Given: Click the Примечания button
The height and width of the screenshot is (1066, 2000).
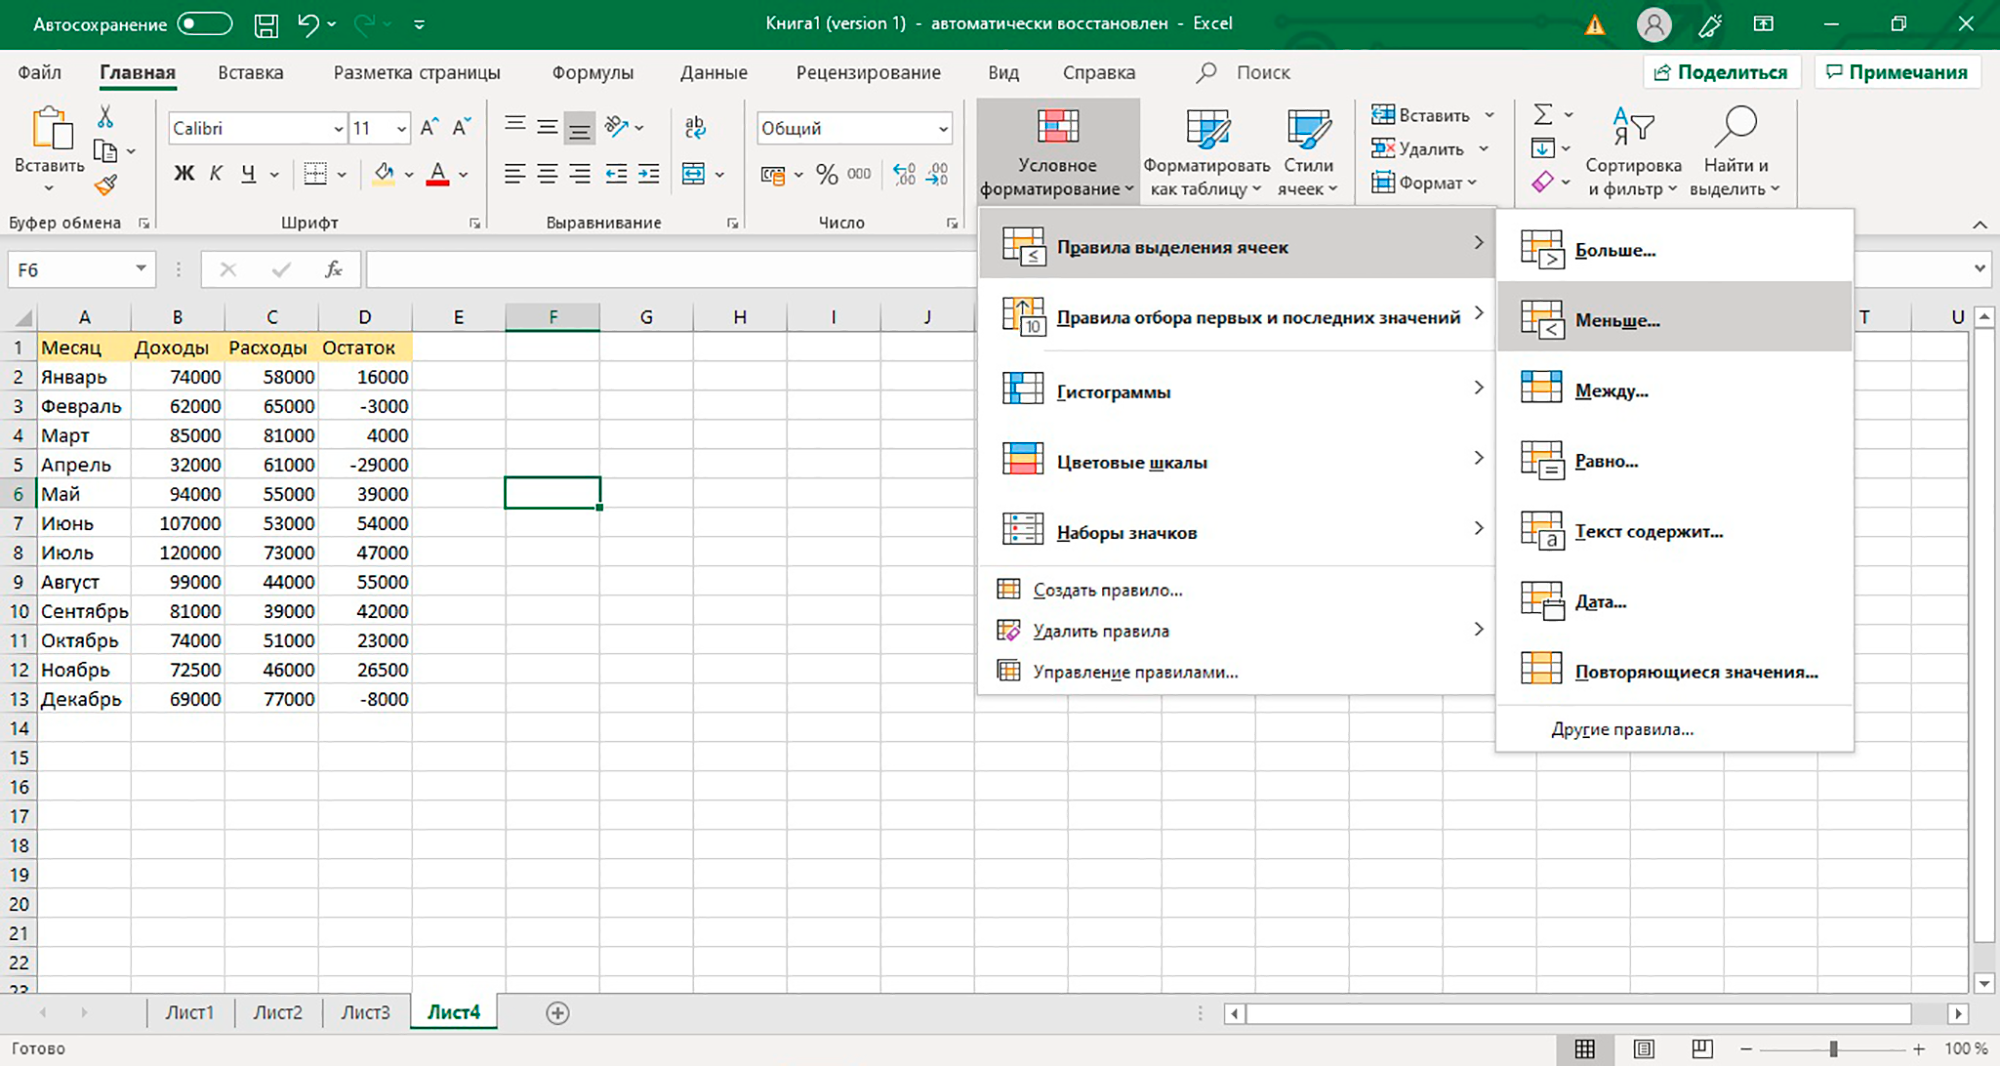Looking at the screenshot, I should [x=1897, y=72].
